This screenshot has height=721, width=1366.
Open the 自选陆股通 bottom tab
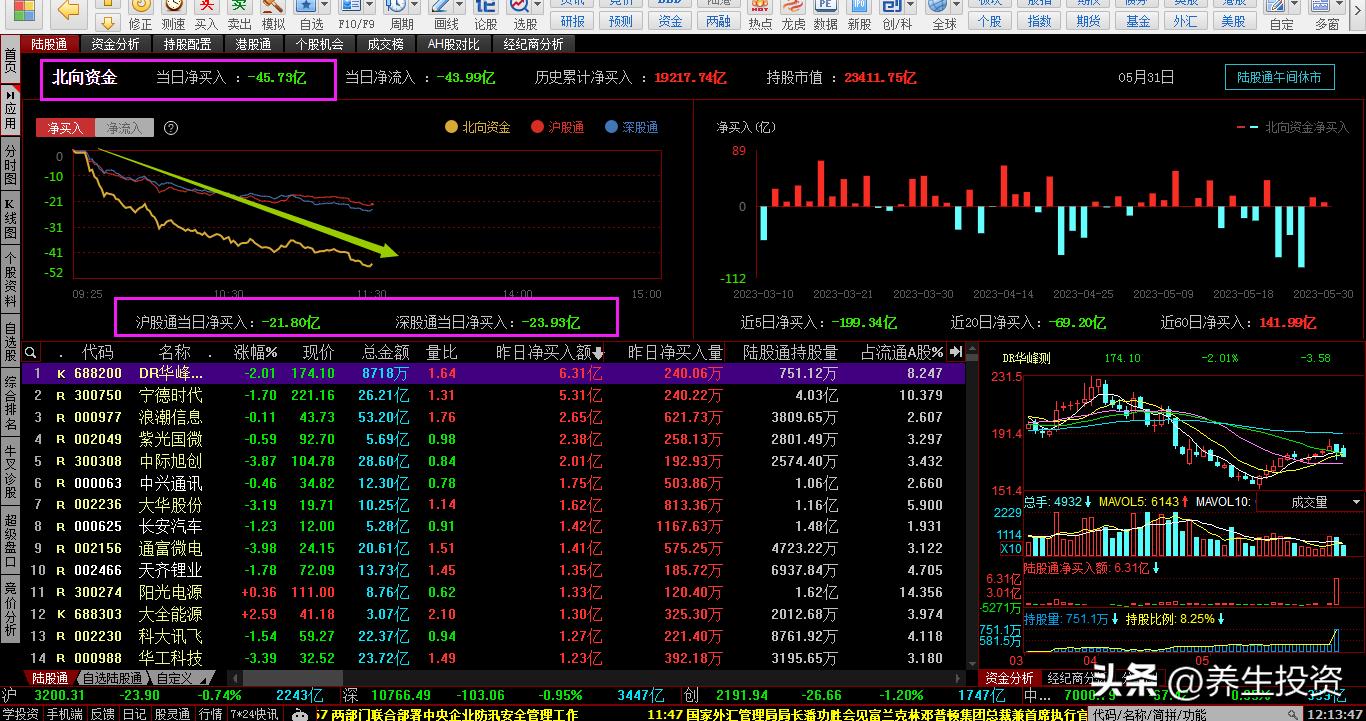(111, 678)
